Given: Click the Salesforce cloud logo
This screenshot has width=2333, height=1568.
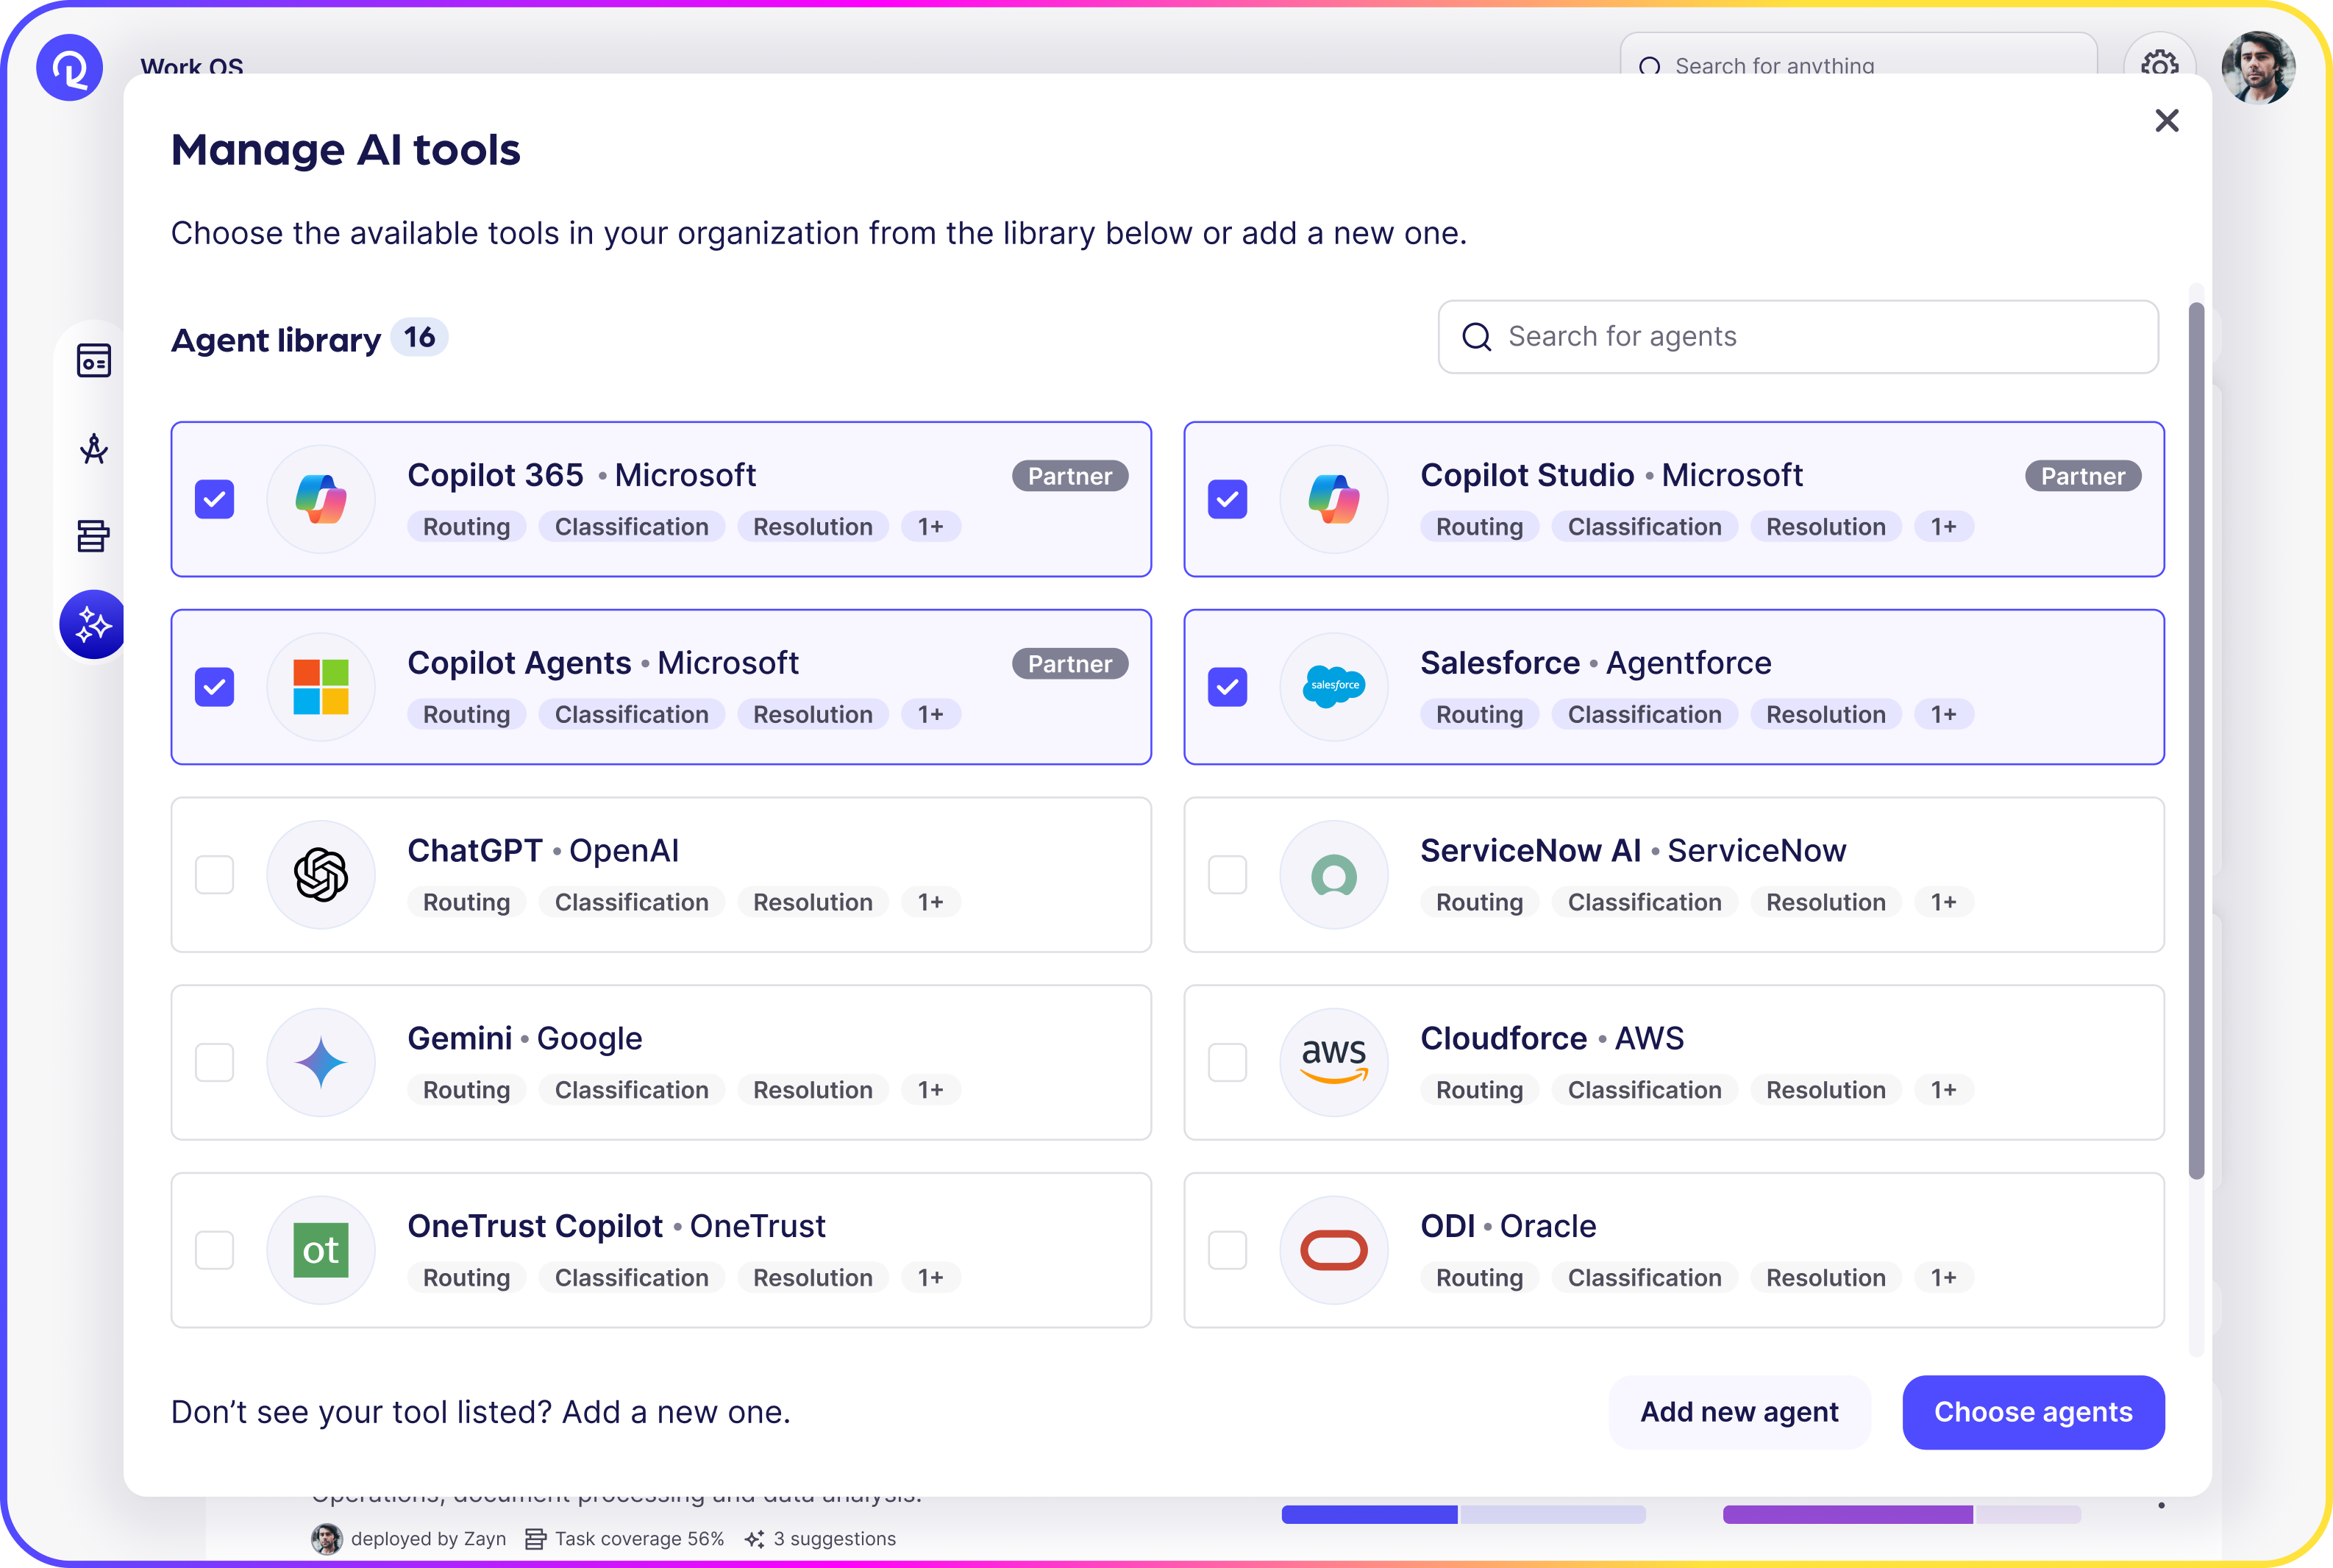Looking at the screenshot, I should 1334,687.
